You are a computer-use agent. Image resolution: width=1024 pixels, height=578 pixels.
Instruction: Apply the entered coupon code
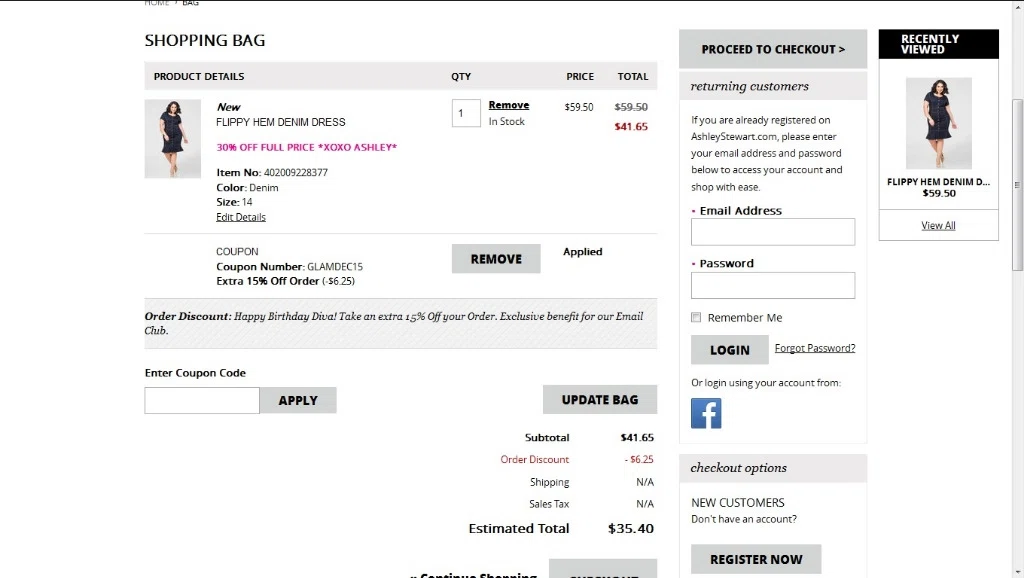click(298, 400)
